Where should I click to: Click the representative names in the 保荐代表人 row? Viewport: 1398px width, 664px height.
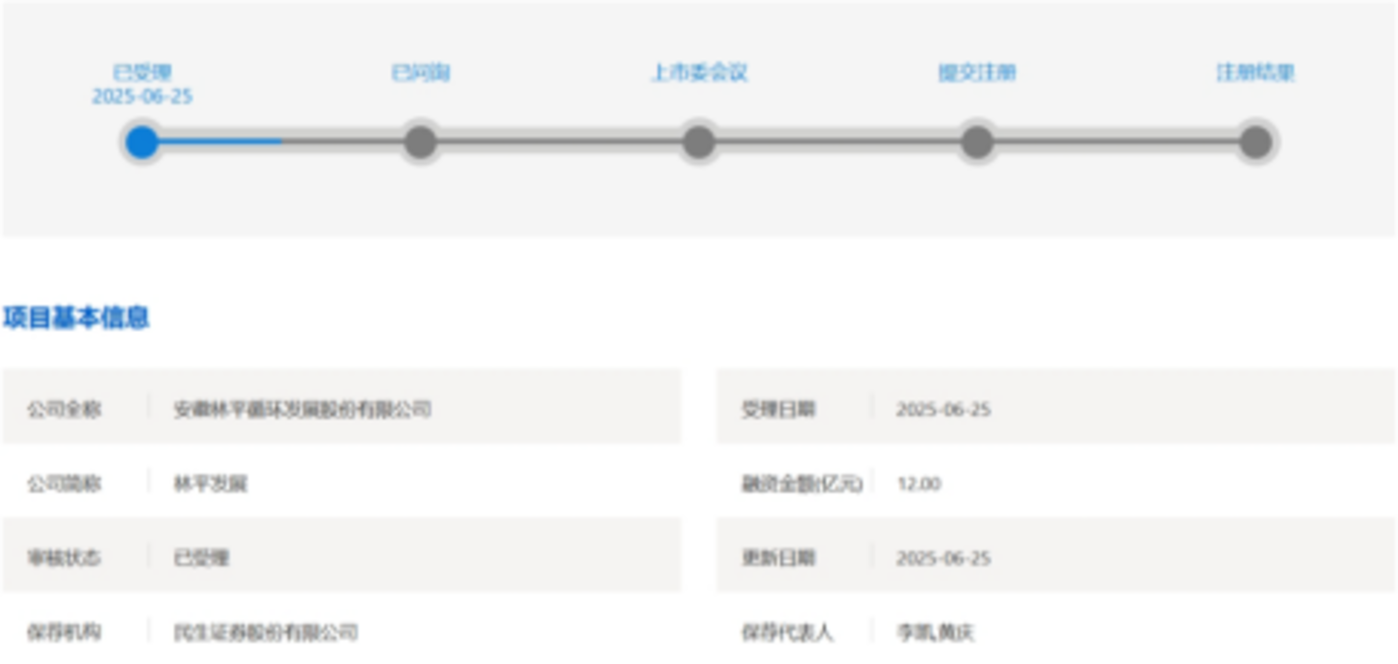click(935, 632)
